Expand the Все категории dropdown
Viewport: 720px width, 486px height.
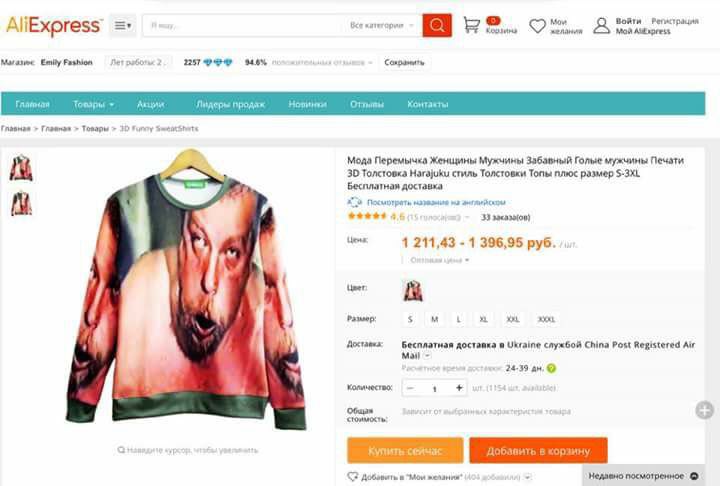(x=382, y=25)
